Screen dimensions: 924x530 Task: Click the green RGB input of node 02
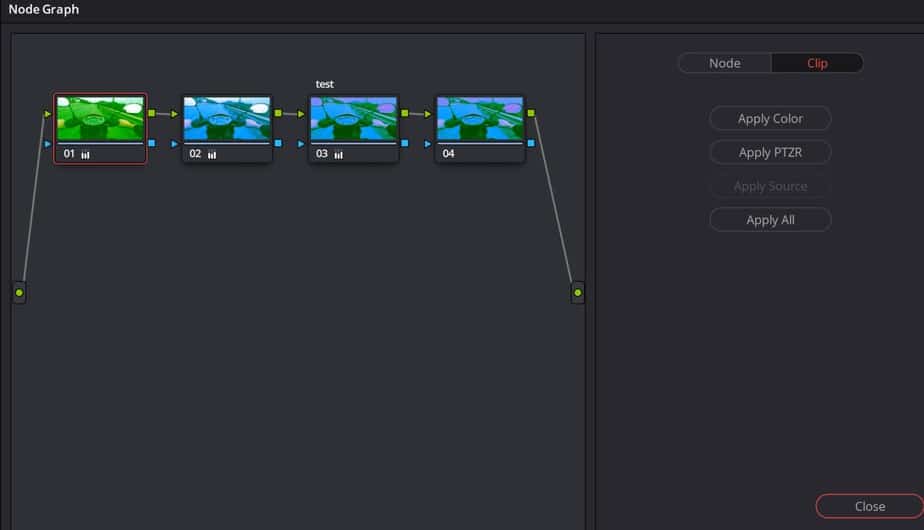point(174,114)
